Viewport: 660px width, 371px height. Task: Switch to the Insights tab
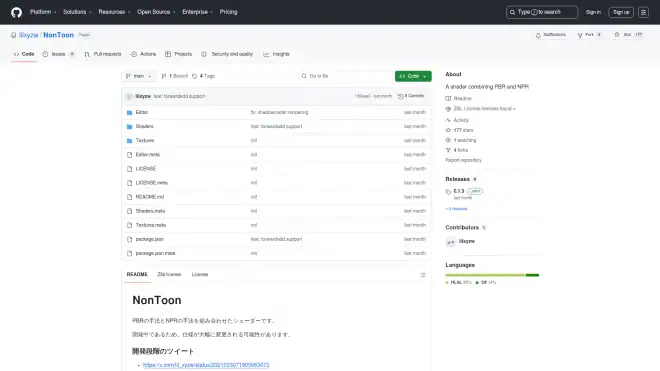[276, 54]
